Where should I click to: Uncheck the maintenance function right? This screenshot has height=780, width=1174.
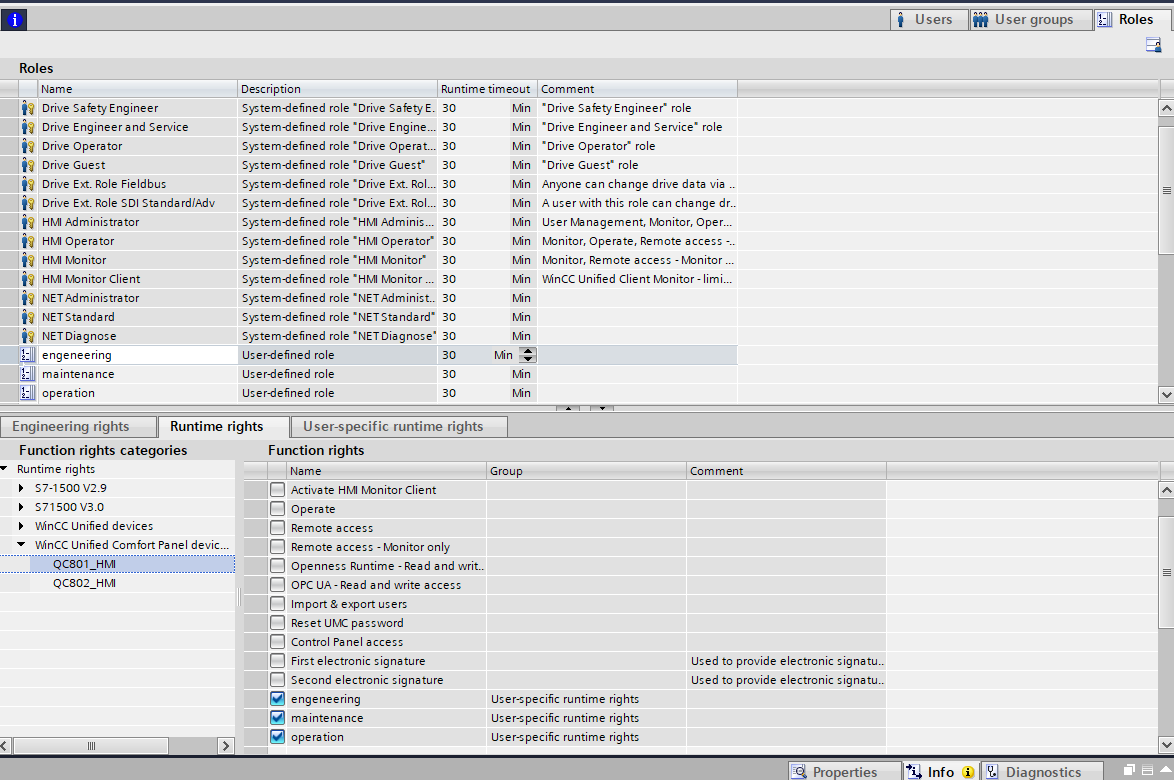tap(278, 718)
